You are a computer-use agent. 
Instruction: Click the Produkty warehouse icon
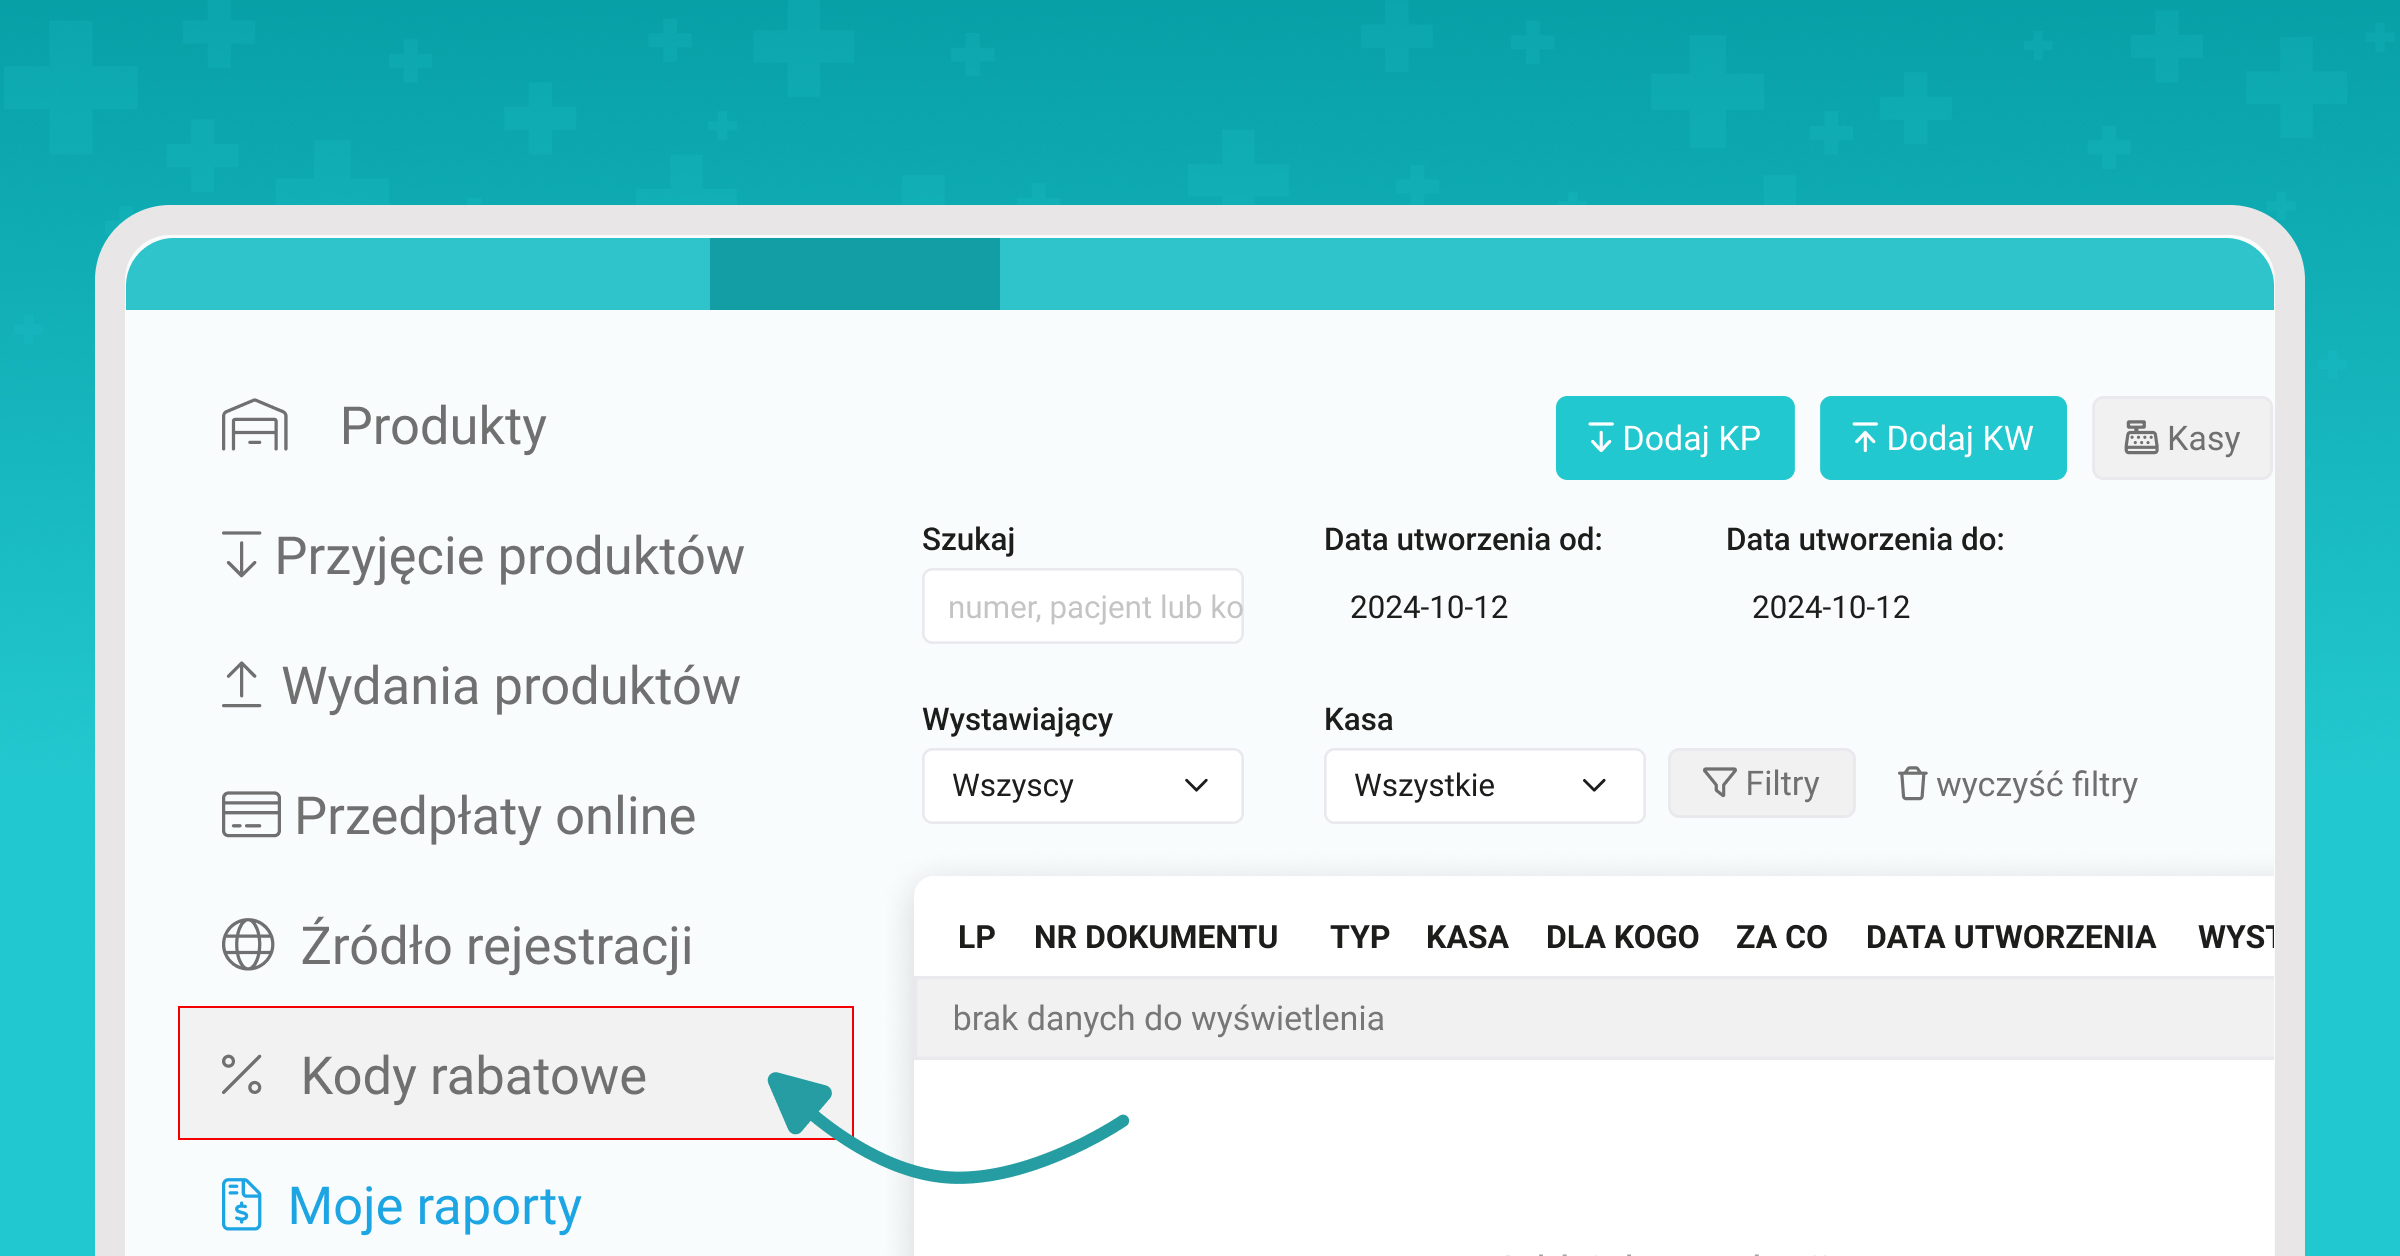click(255, 425)
